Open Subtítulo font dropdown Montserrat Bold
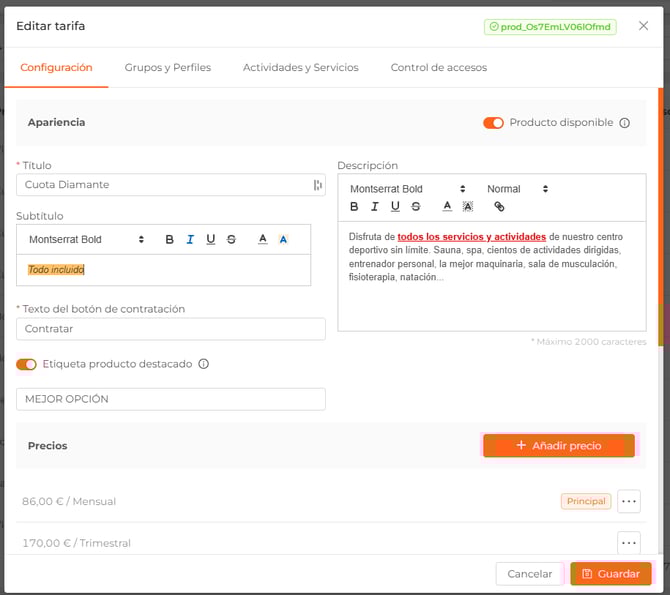This screenshot has height=595, width=670. (86, 240)
